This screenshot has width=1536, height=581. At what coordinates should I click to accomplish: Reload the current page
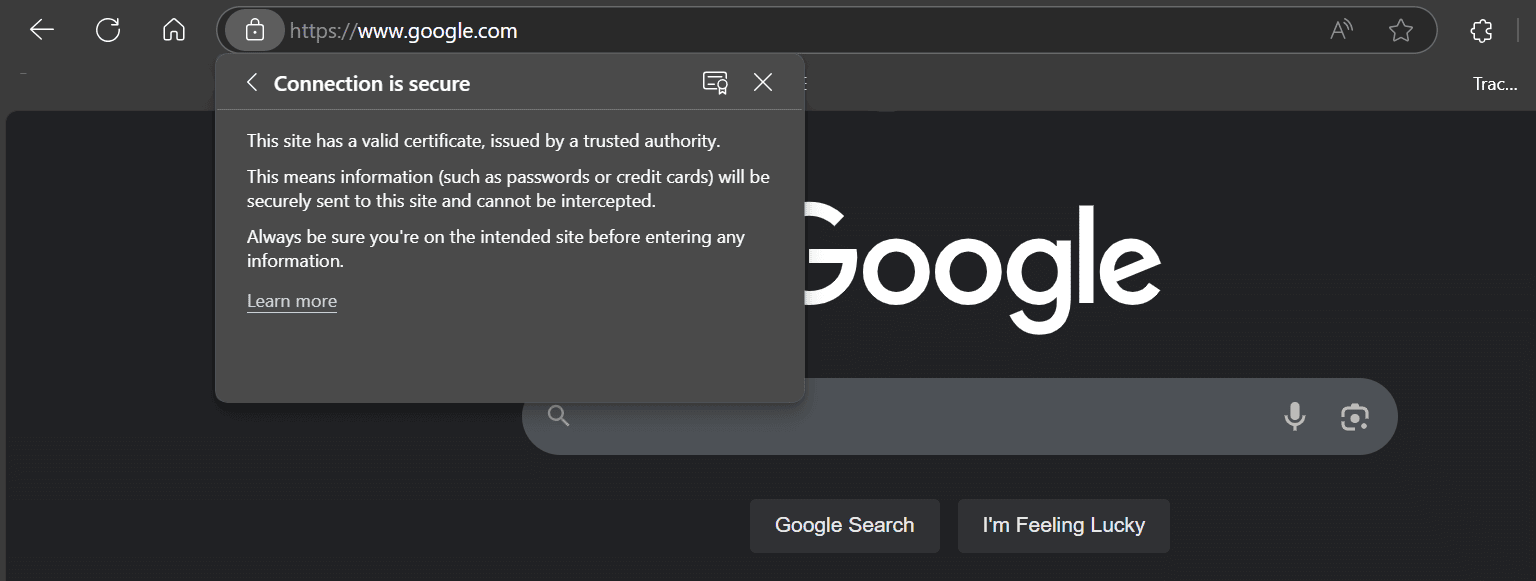pyautogui.click(x=107, y=30)
